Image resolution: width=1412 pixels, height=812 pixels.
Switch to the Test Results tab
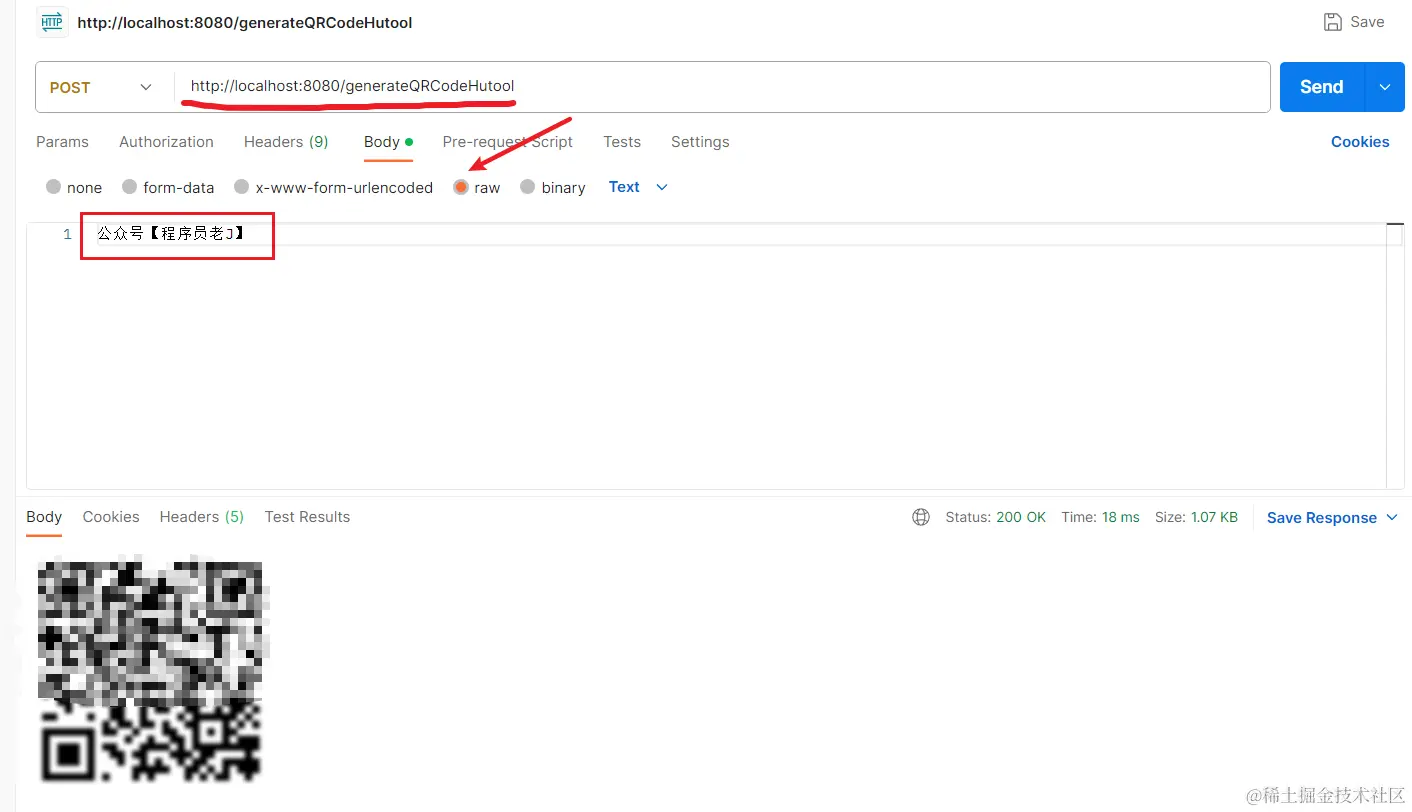coord(307,517)
